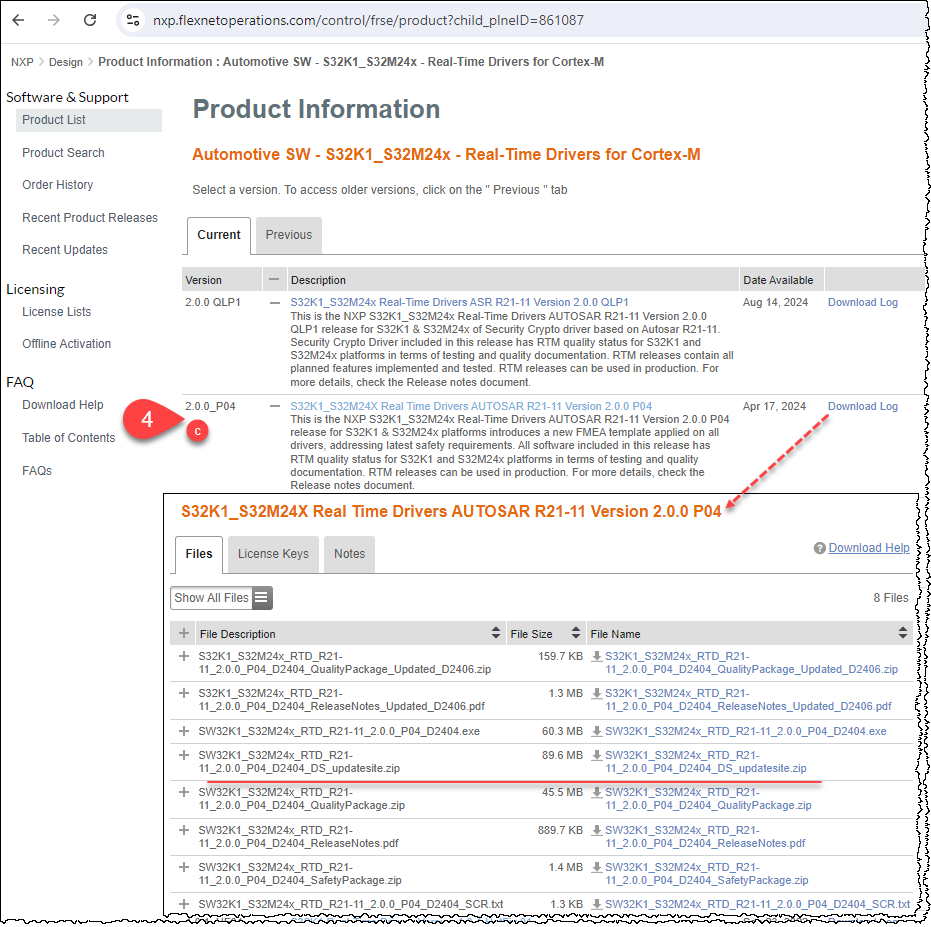Select Product Search in the sidebar

click(63, 153)
